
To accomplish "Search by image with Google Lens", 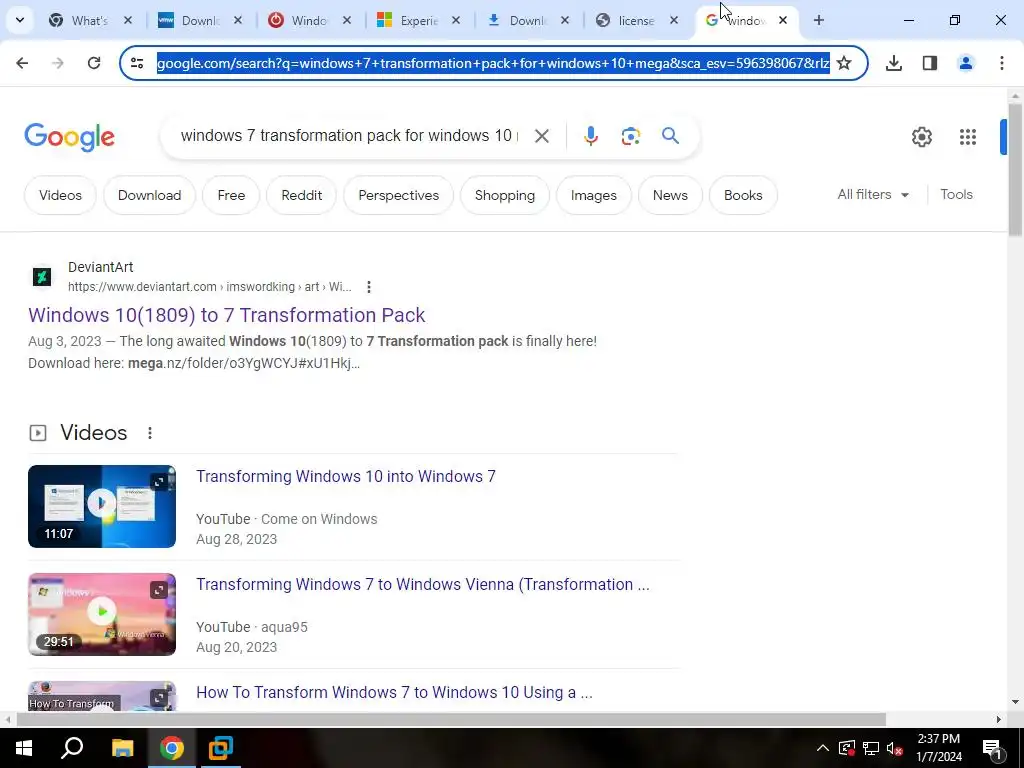I will [630, 136].
